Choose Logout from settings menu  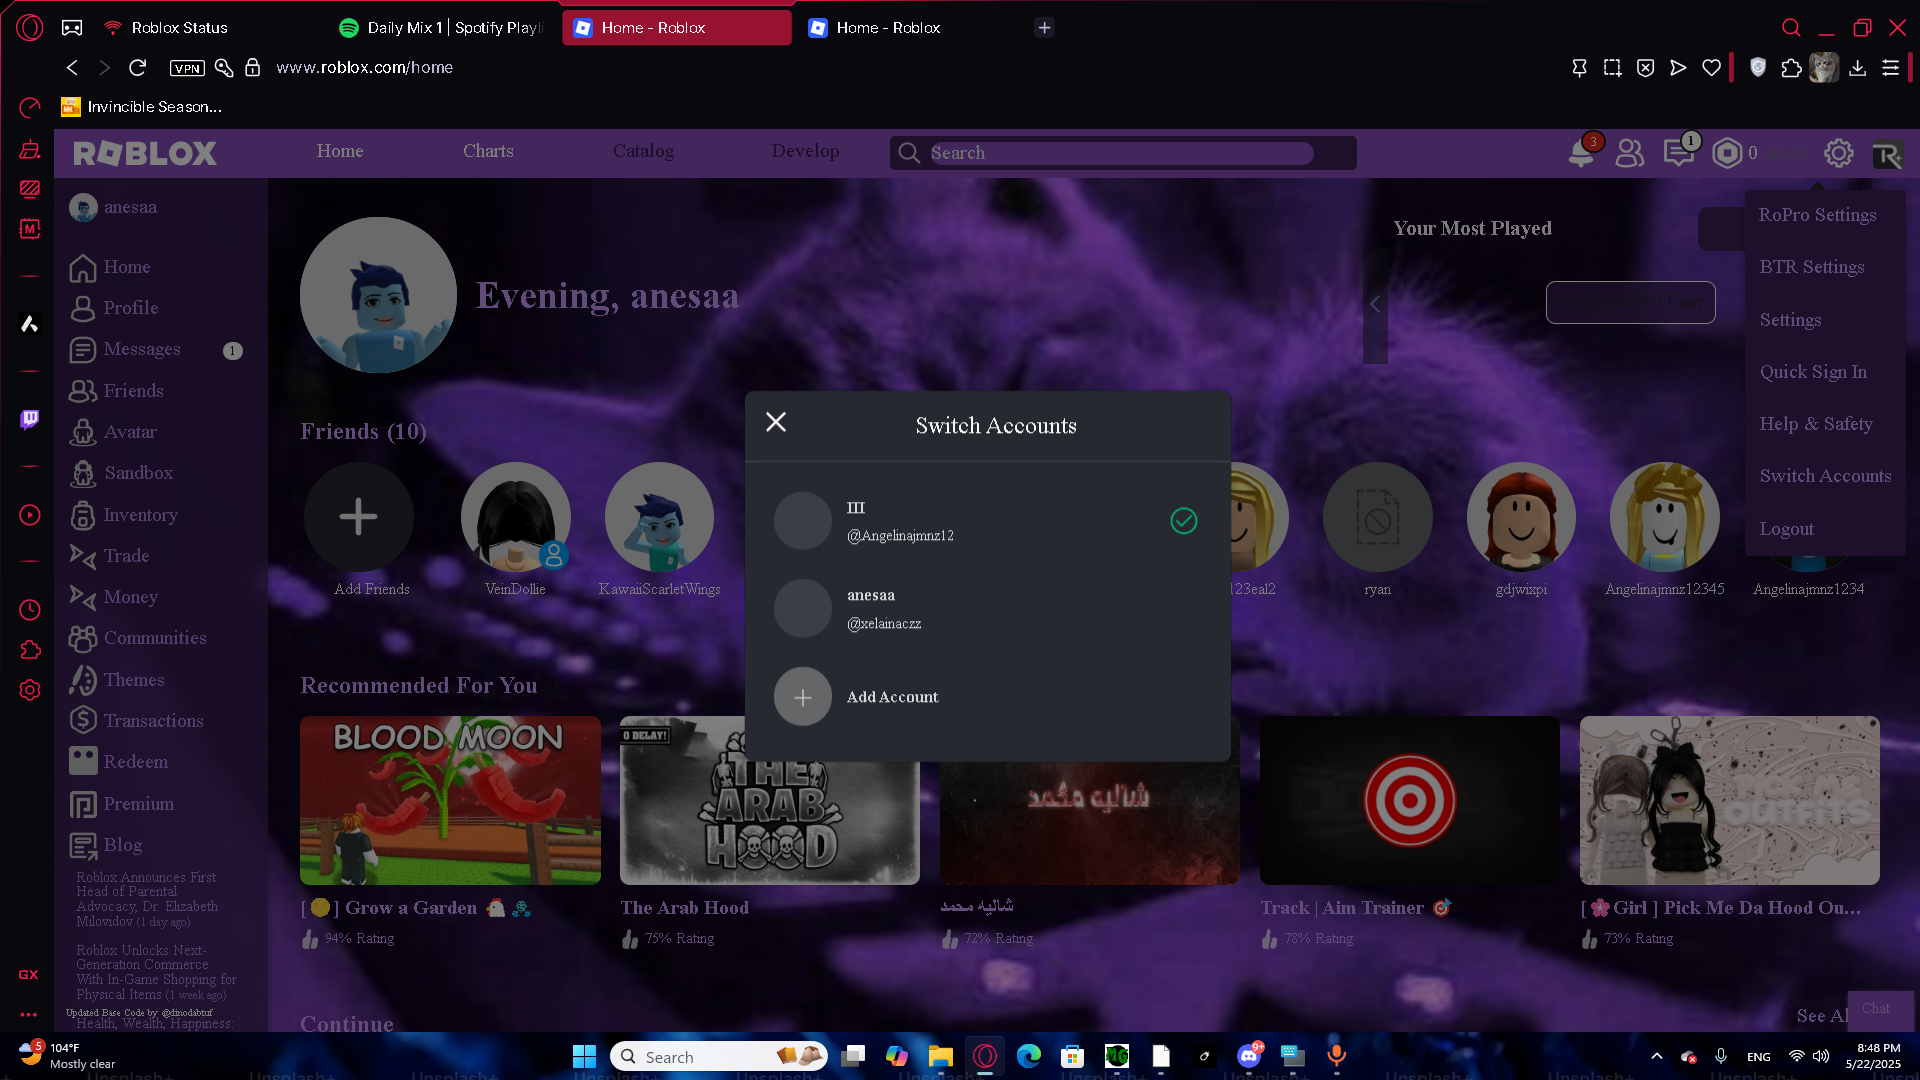point(1786,529)
